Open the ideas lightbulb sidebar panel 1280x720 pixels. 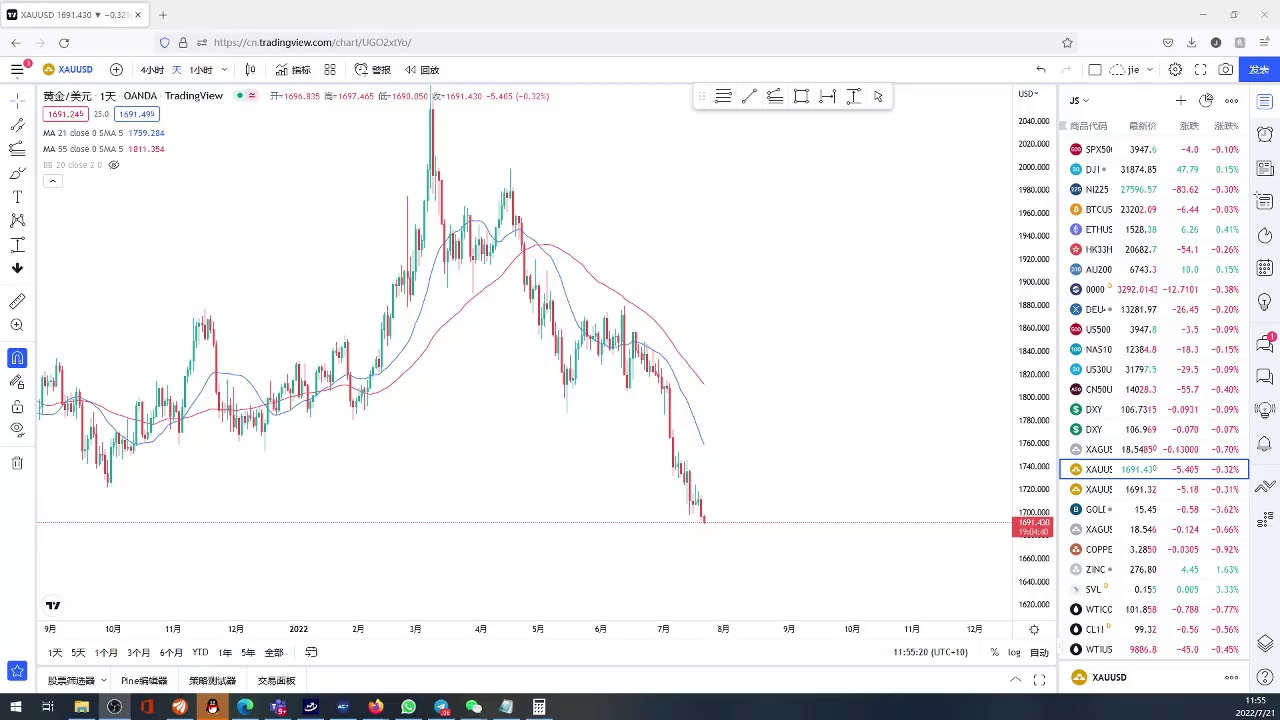1265,302
